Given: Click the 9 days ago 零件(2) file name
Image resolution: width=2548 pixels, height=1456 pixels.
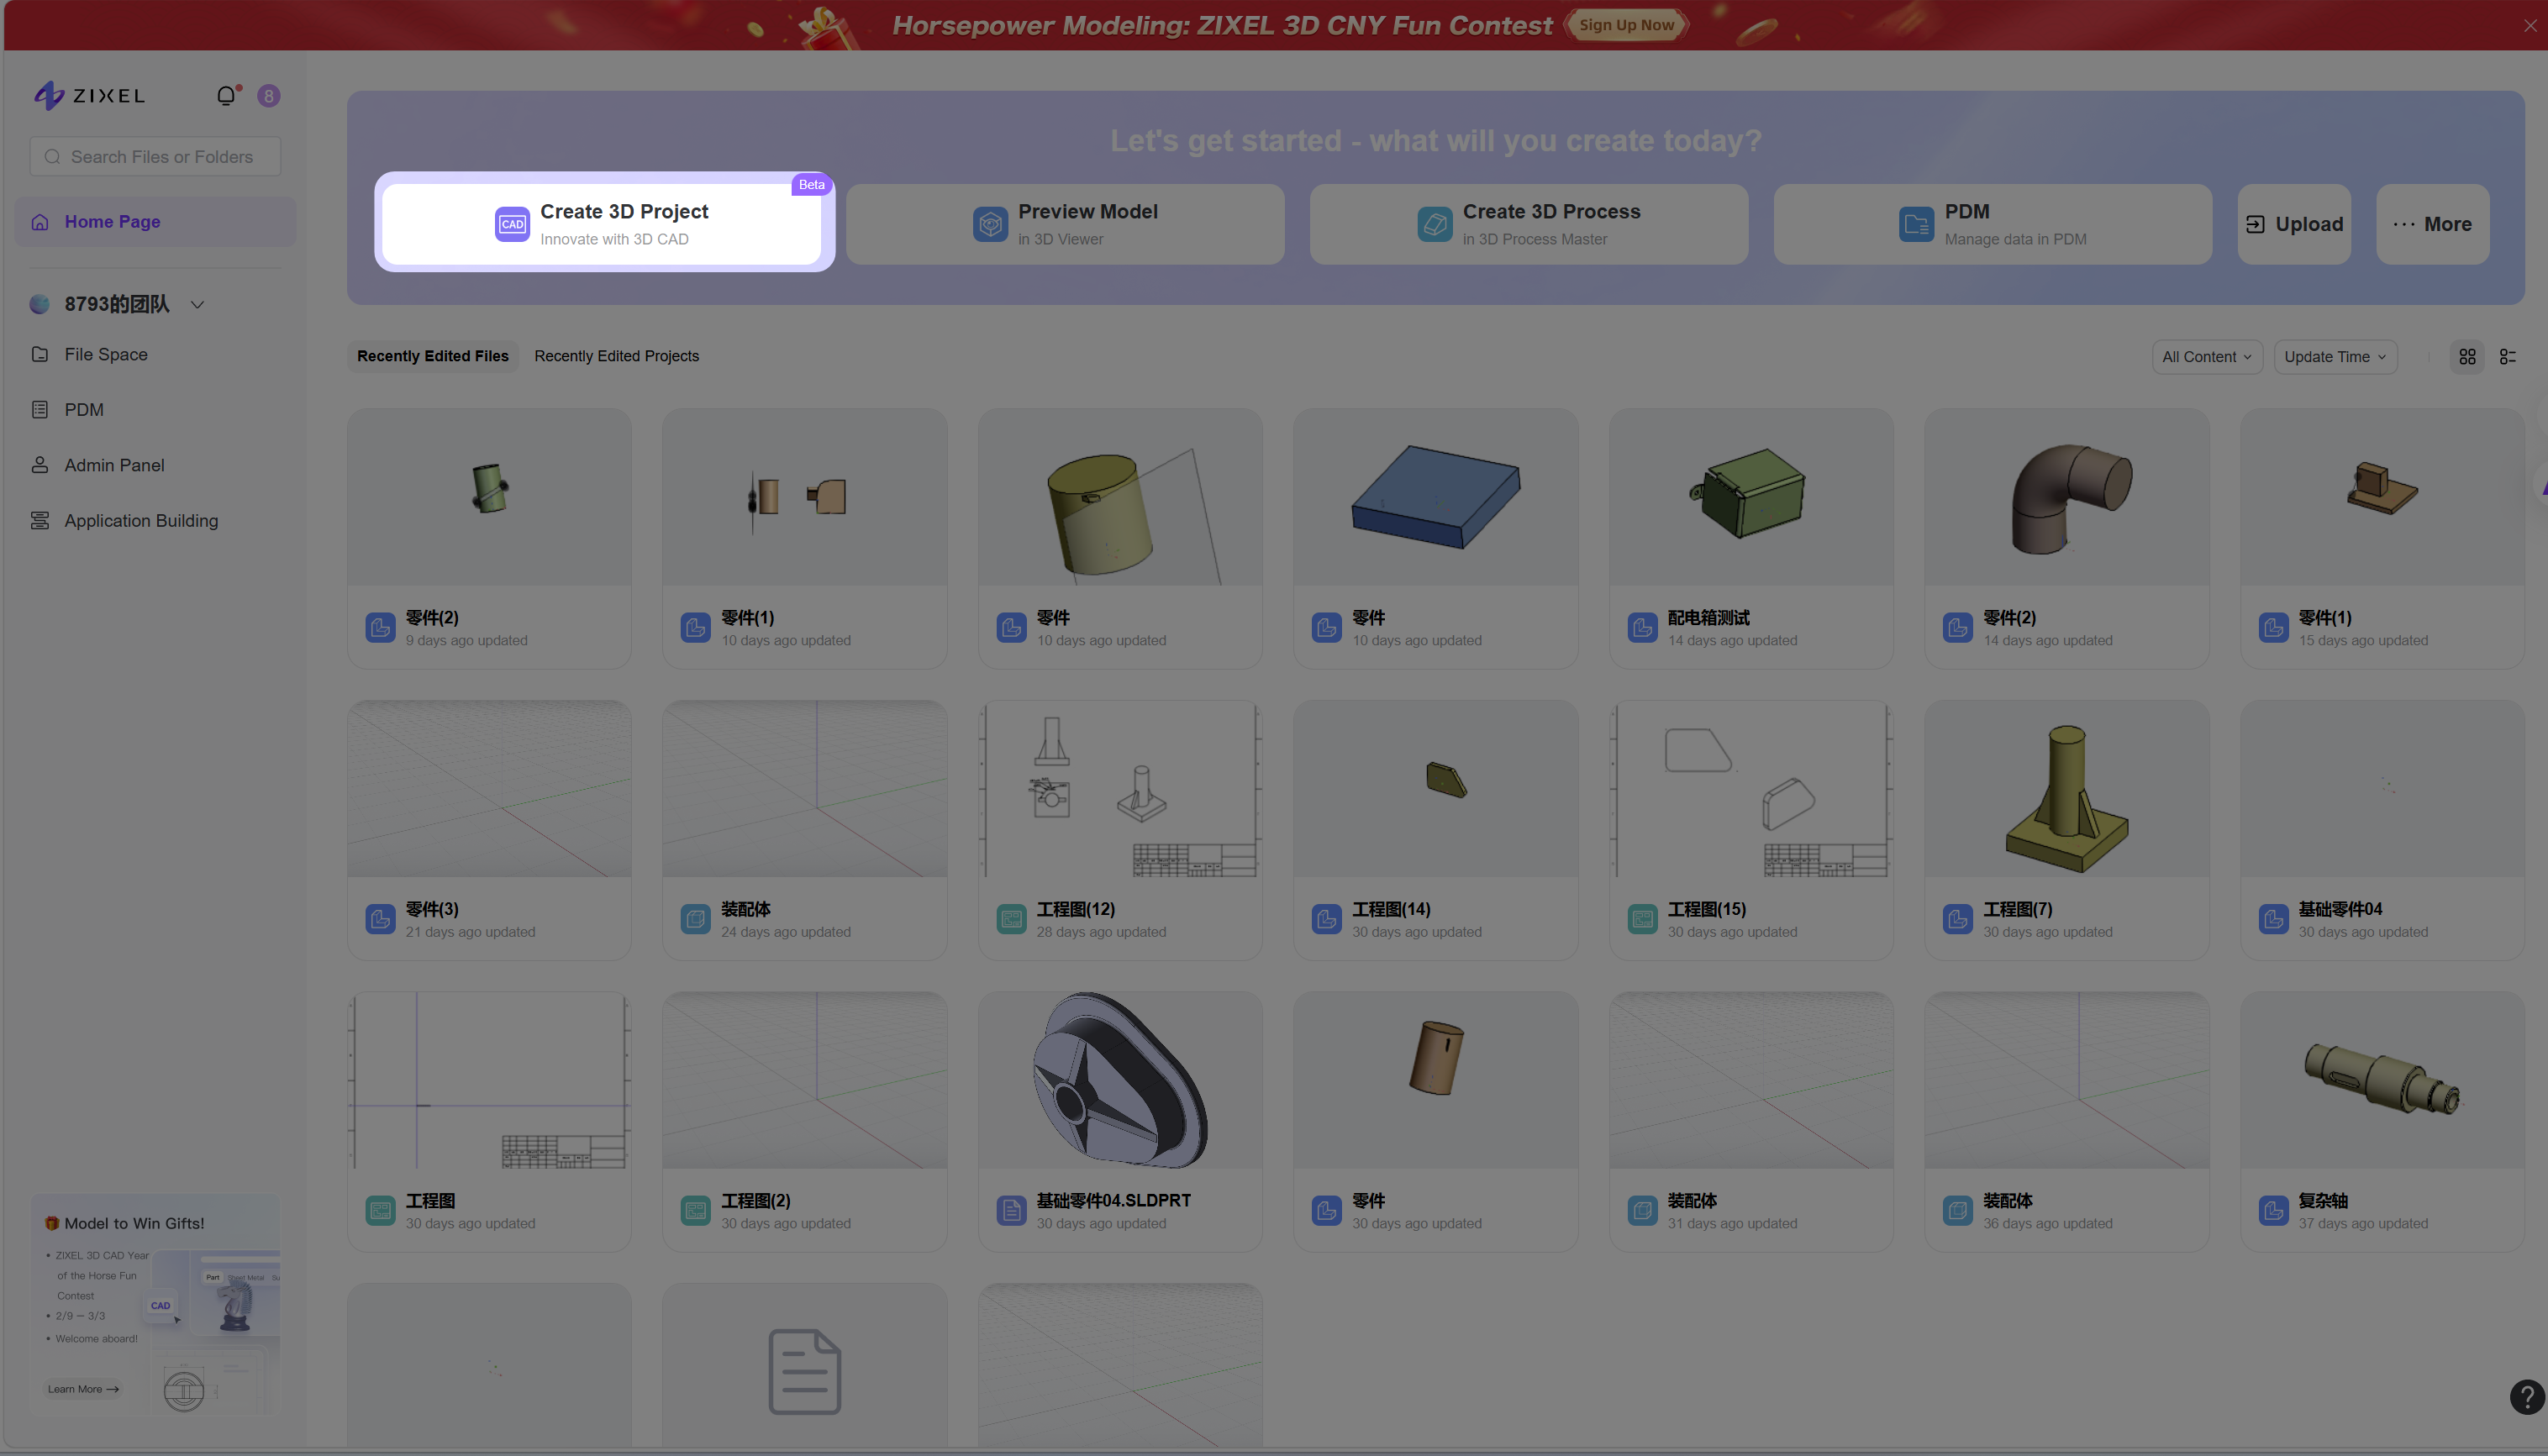Looking at the screenshot, I should [432, 618].
